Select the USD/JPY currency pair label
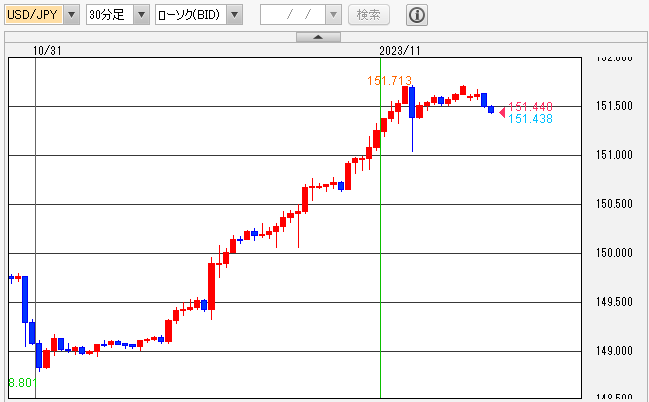This screenshot has width=649, height=402. pos(34,15)
